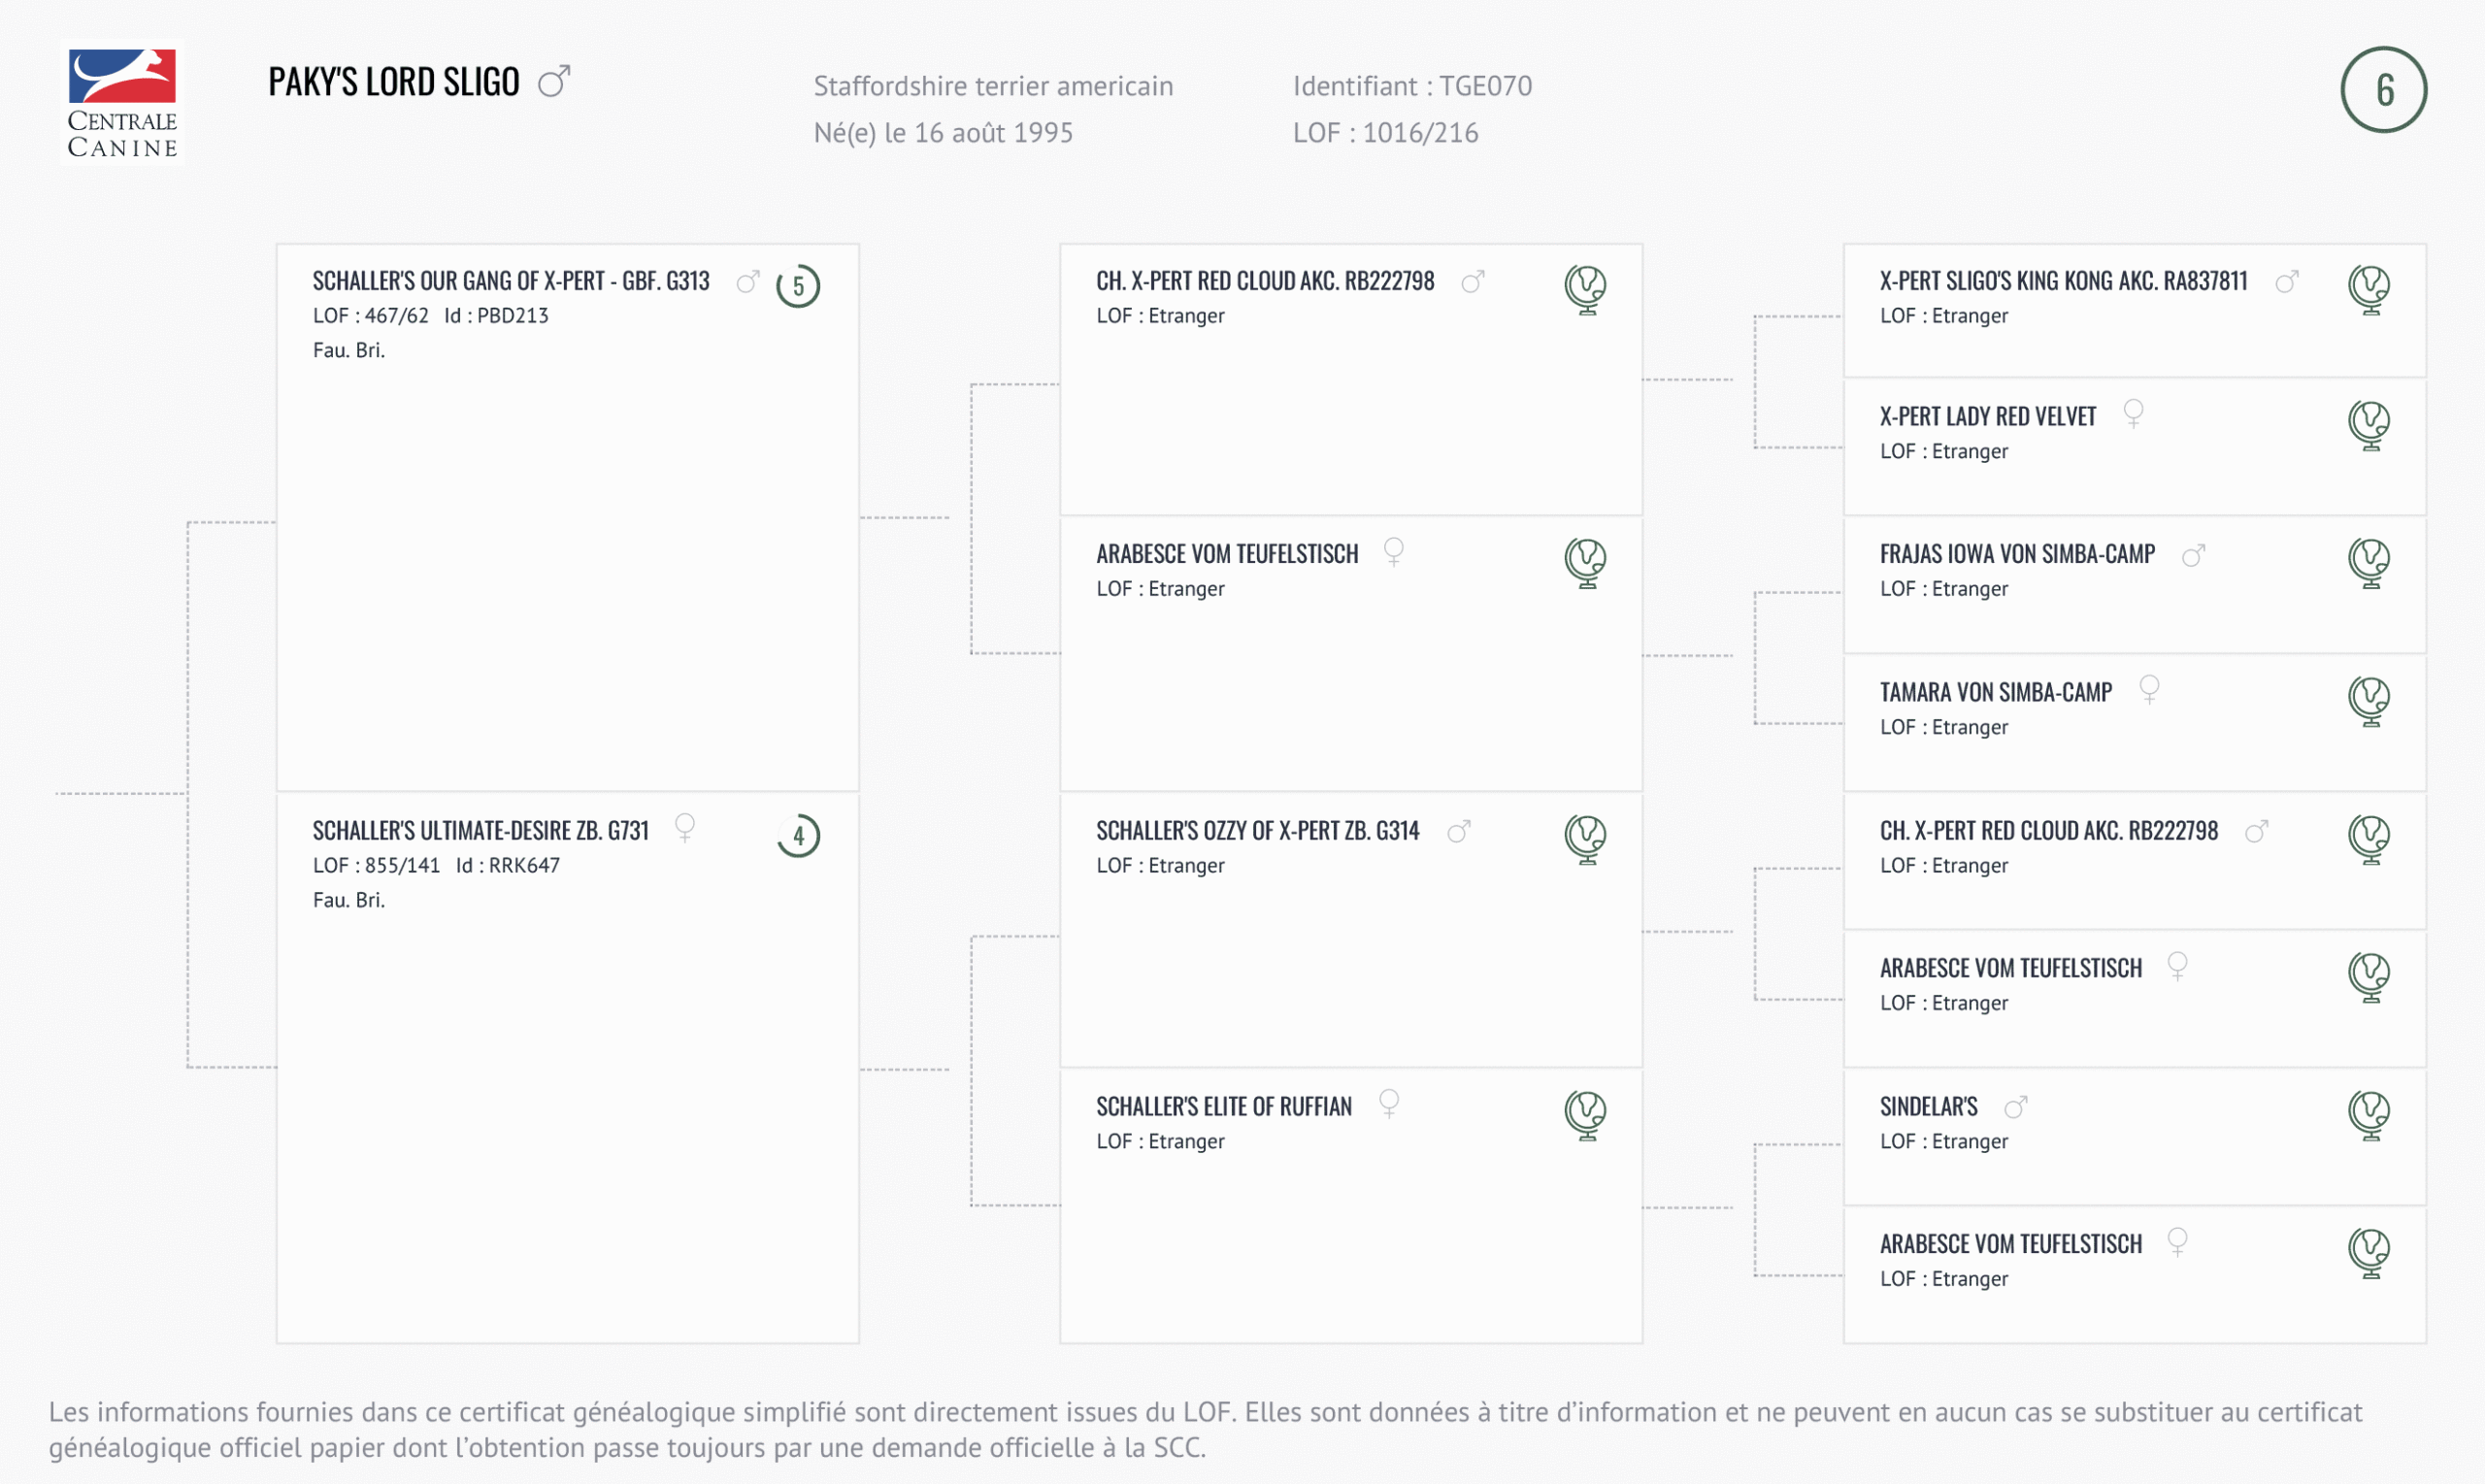Open Schaller's Ultimate-Desire ZB. G731 entry
This screenshot has width=2485, height=1484.
(480, 831)
